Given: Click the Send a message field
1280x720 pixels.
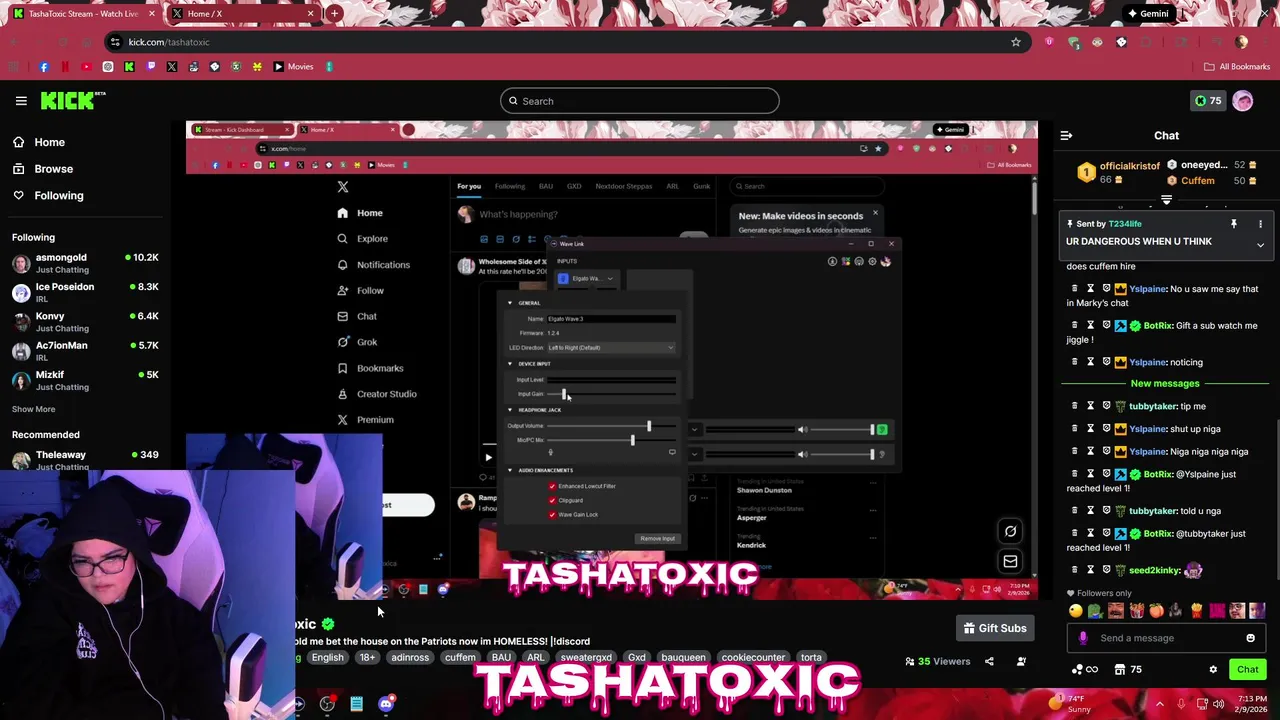Looking at the screenshot, I should coord(1165,638).
